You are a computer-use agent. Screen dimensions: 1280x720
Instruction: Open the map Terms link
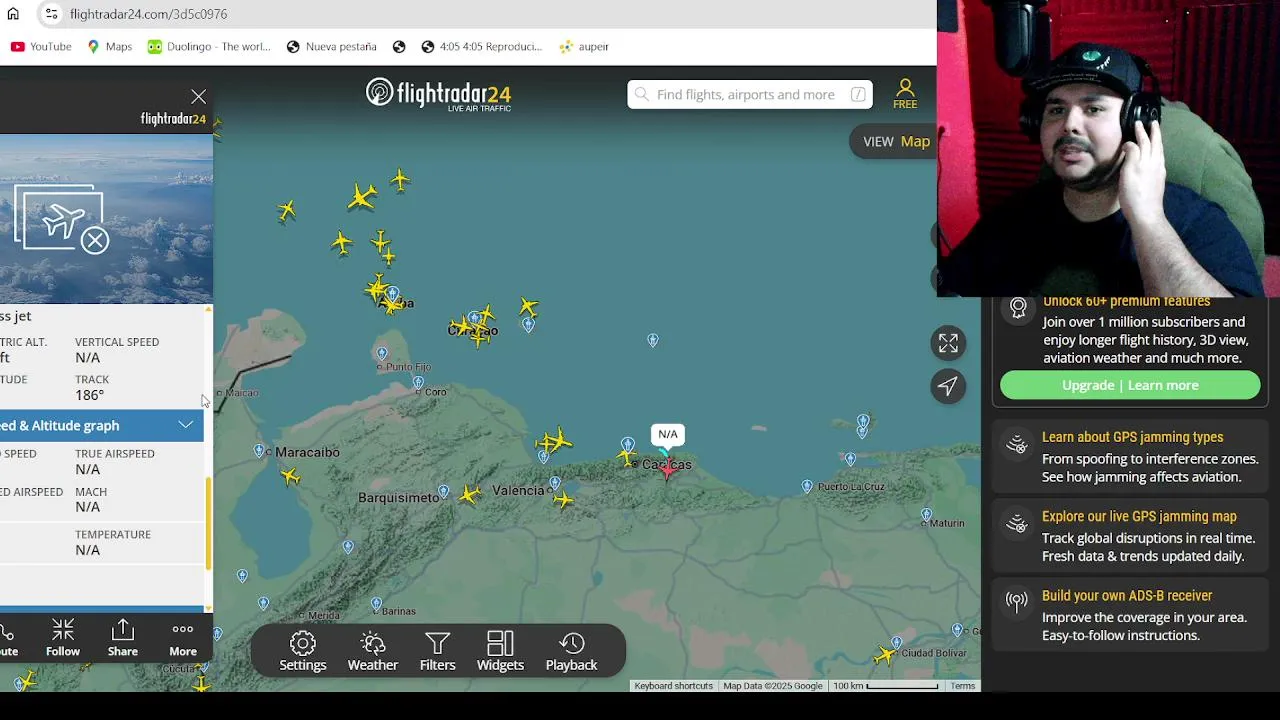(x=963, y=686)
